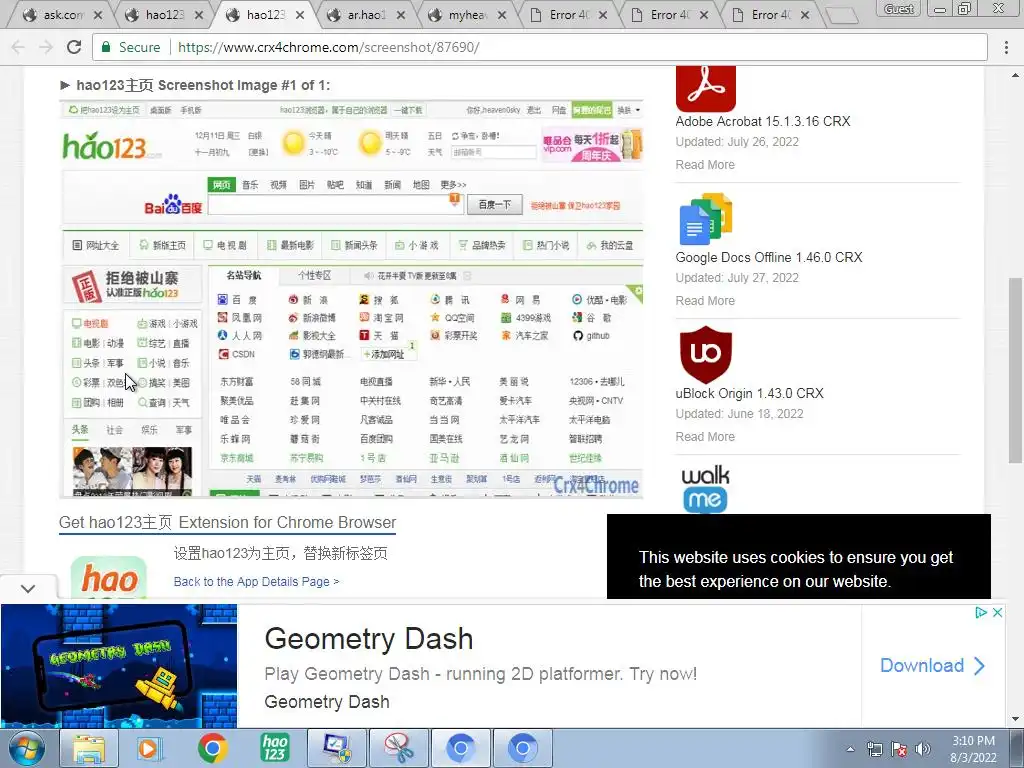Show hidden system tray icons

(x=850, y=749)
